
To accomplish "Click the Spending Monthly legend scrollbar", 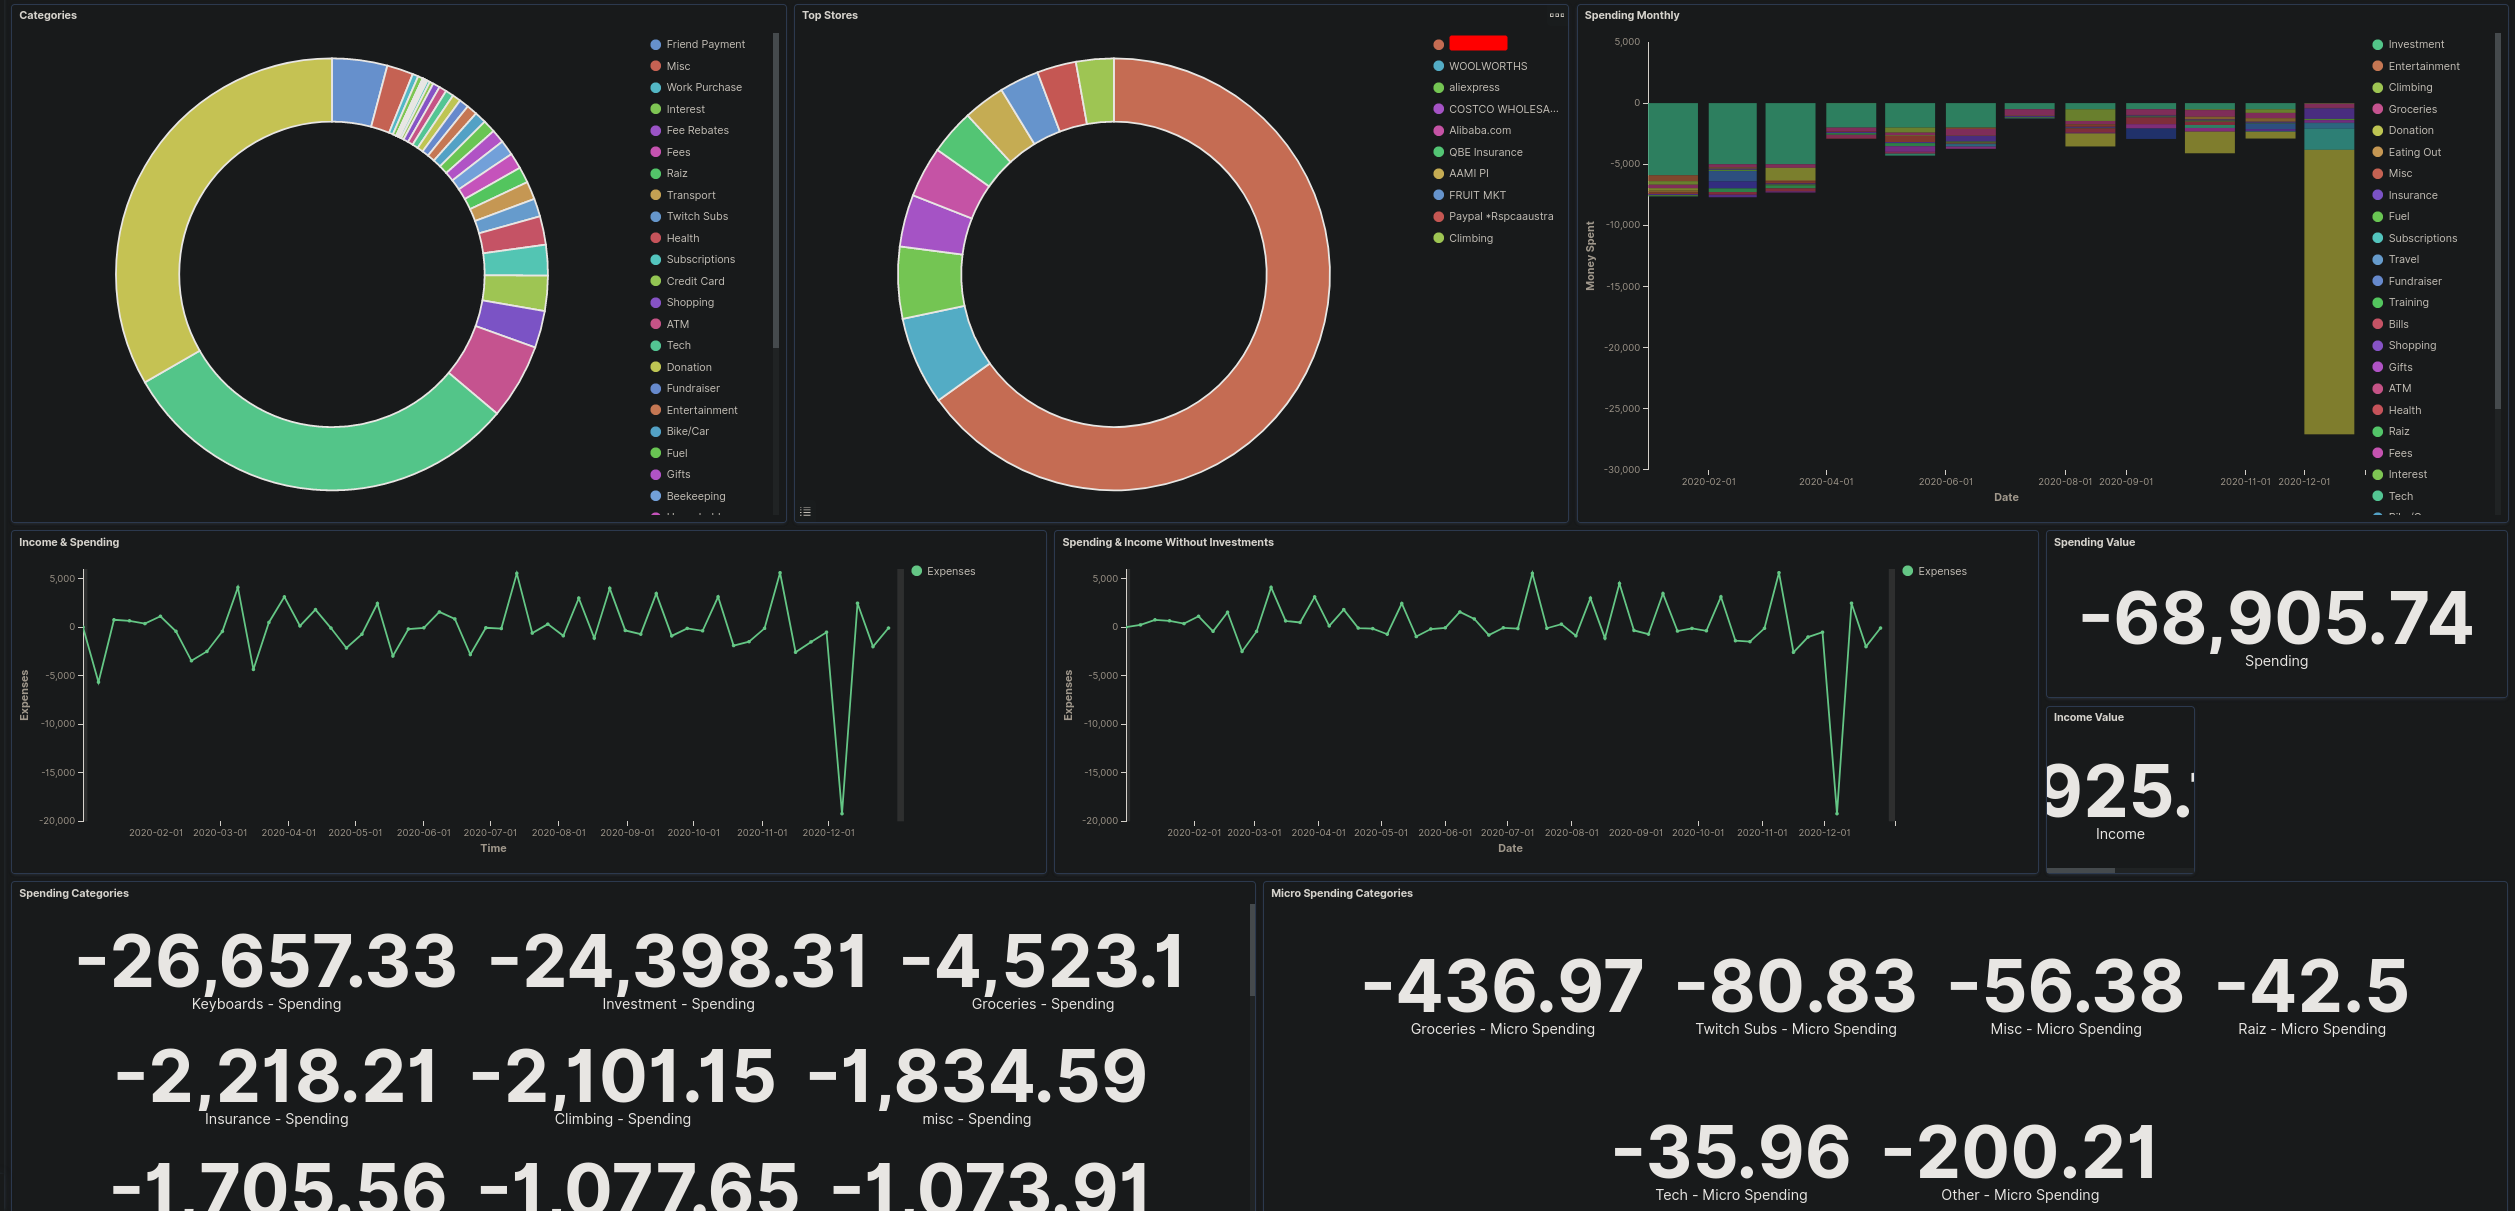I will (2497, 221).
